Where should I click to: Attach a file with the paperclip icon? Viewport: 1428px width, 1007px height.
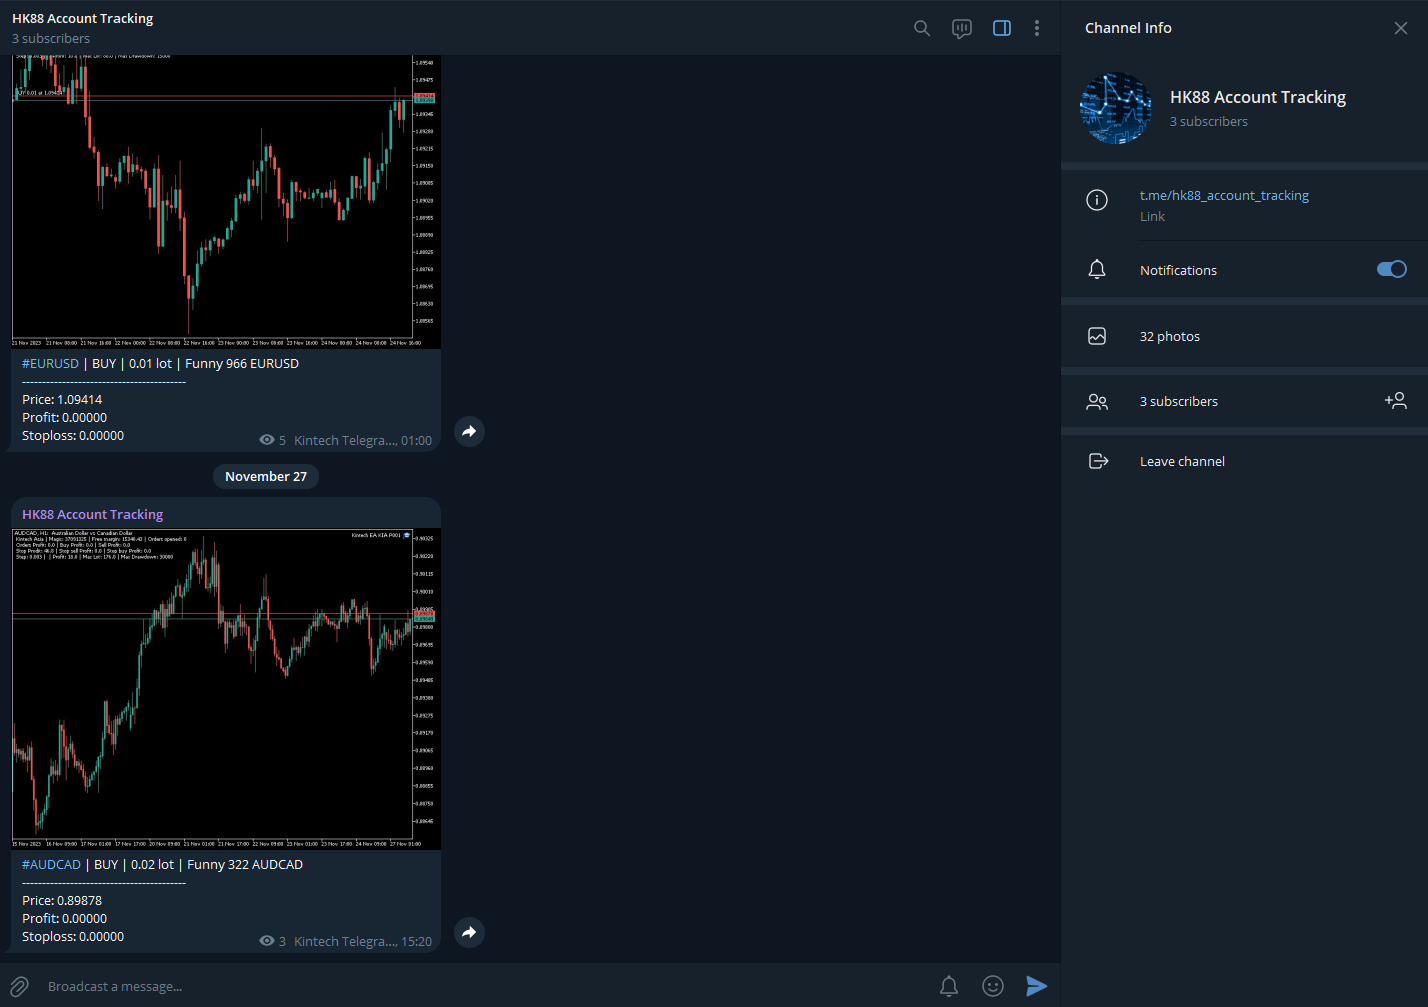click(19, 986)
